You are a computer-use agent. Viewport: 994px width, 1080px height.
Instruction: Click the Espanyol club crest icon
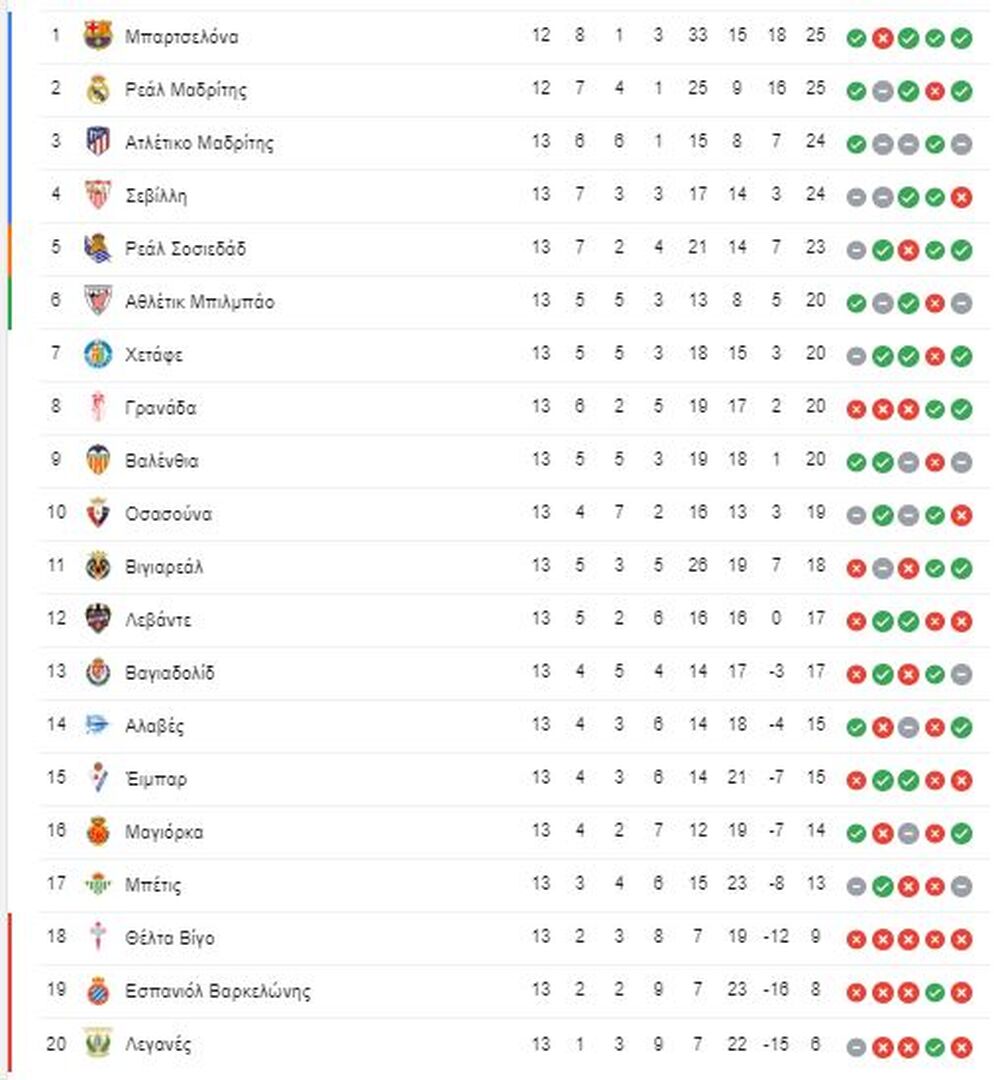coord(97,990)
